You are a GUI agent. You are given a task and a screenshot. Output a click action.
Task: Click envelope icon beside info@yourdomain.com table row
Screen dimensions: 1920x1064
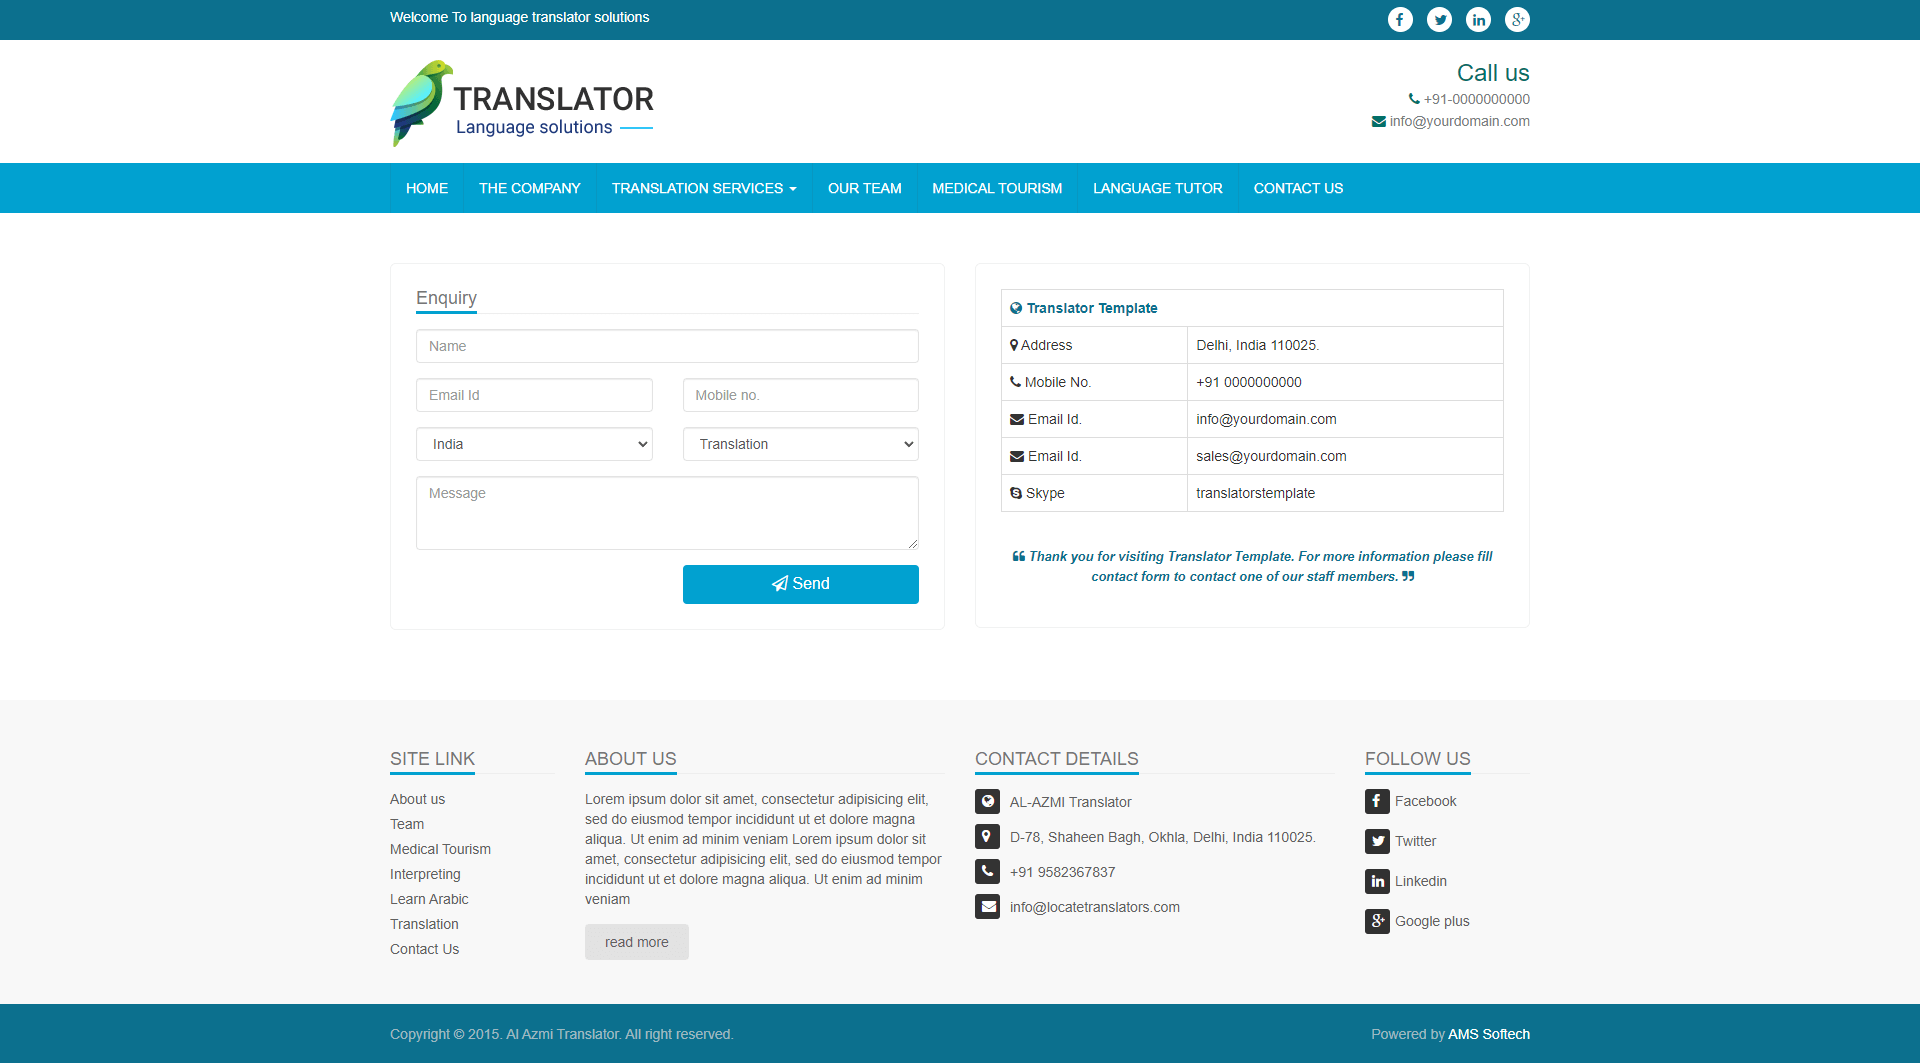click(1017, 419)
